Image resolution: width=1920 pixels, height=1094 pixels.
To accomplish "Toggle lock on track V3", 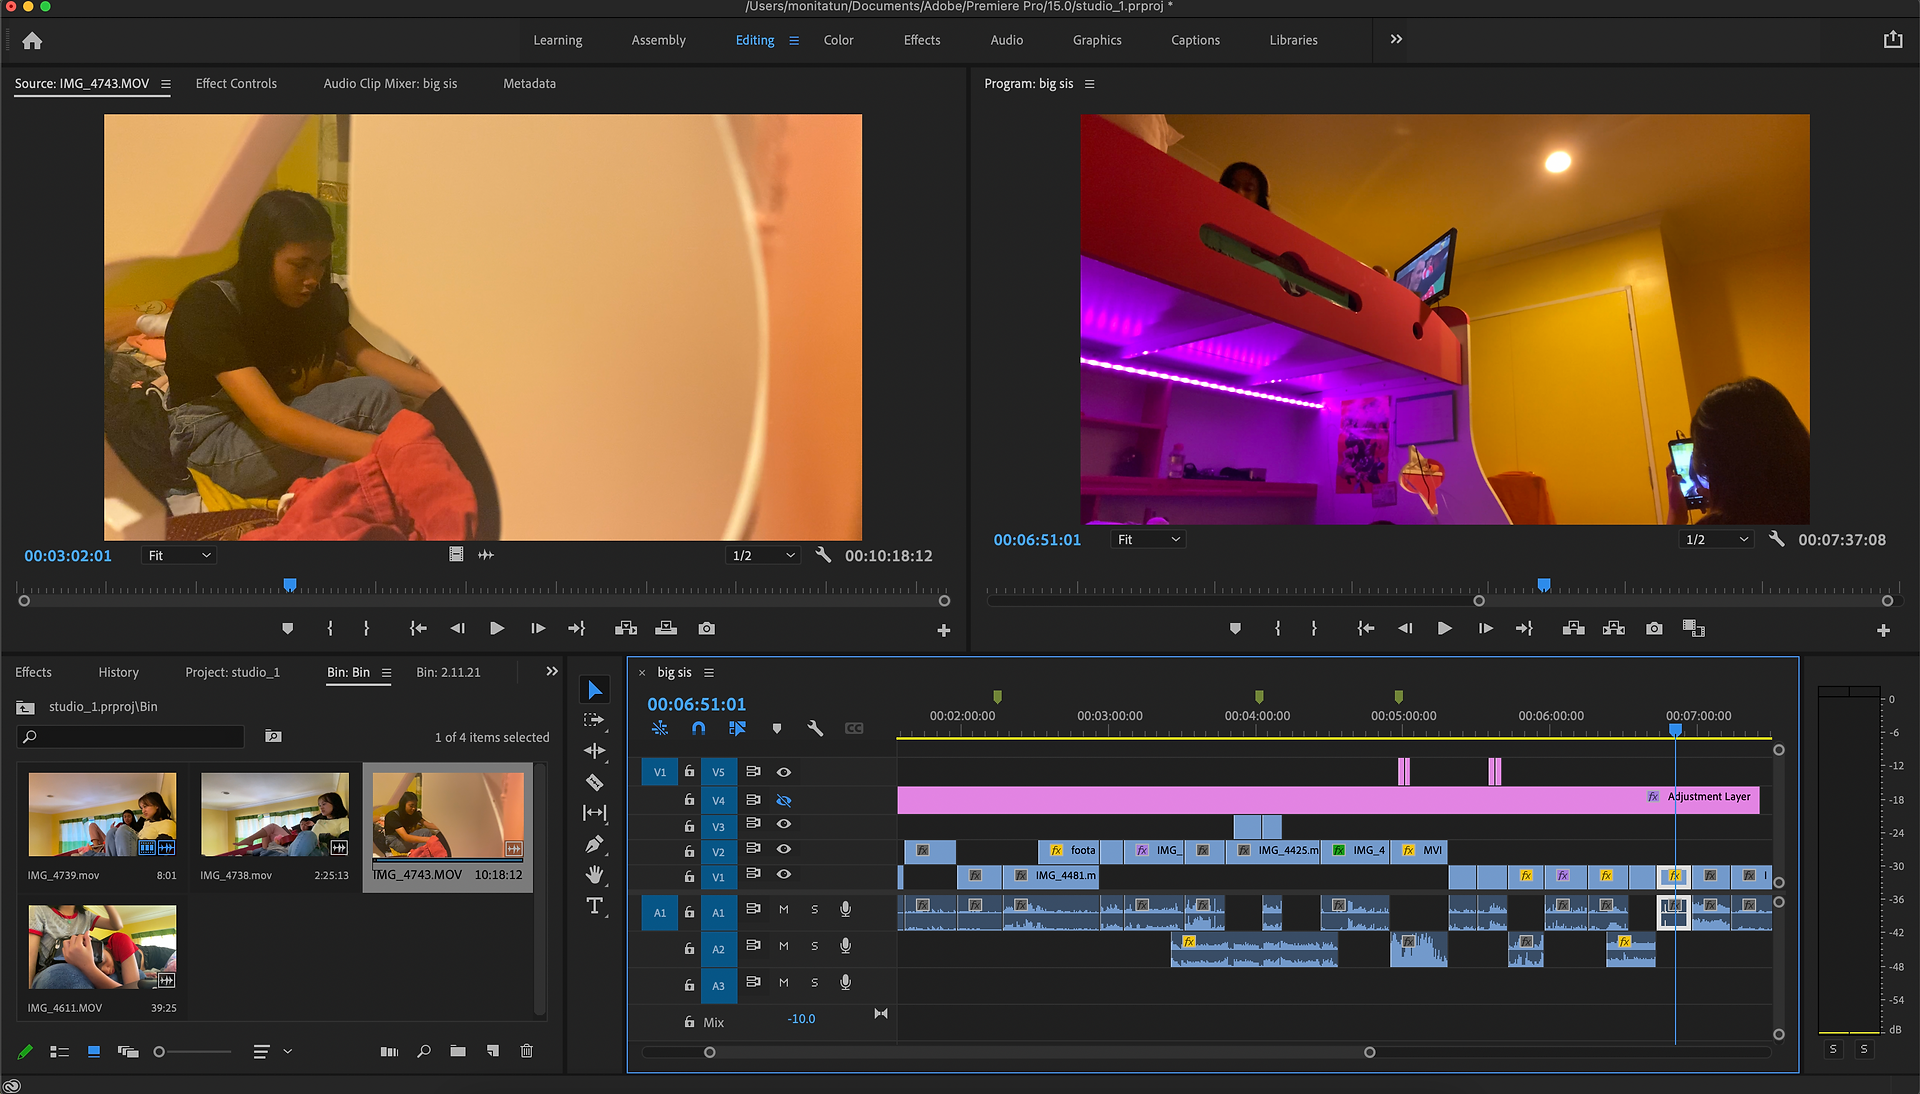I will pyautogui.click(x=689, y=826).
